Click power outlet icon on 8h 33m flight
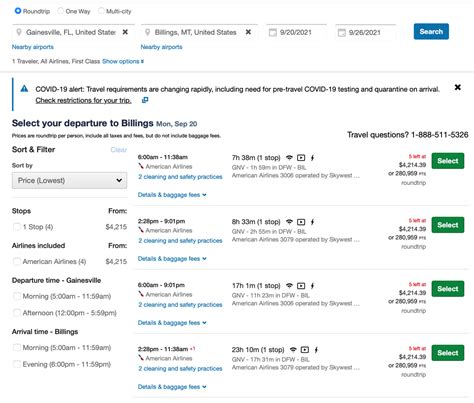This screenshot has width=474, height=403. tap(312, 222)
